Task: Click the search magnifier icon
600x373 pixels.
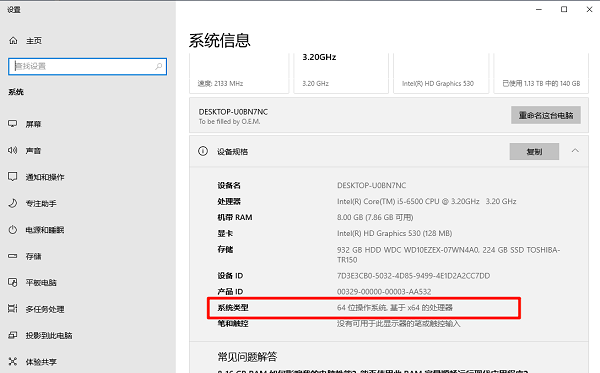Action: pos(158,67)
